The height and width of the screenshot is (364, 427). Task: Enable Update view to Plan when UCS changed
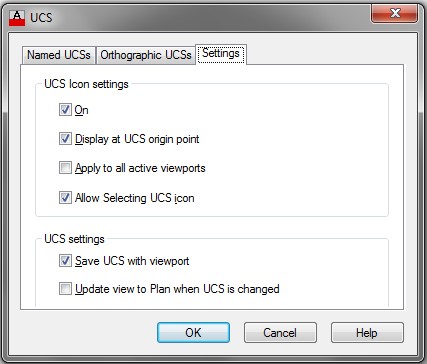click(x=65, y=289)
